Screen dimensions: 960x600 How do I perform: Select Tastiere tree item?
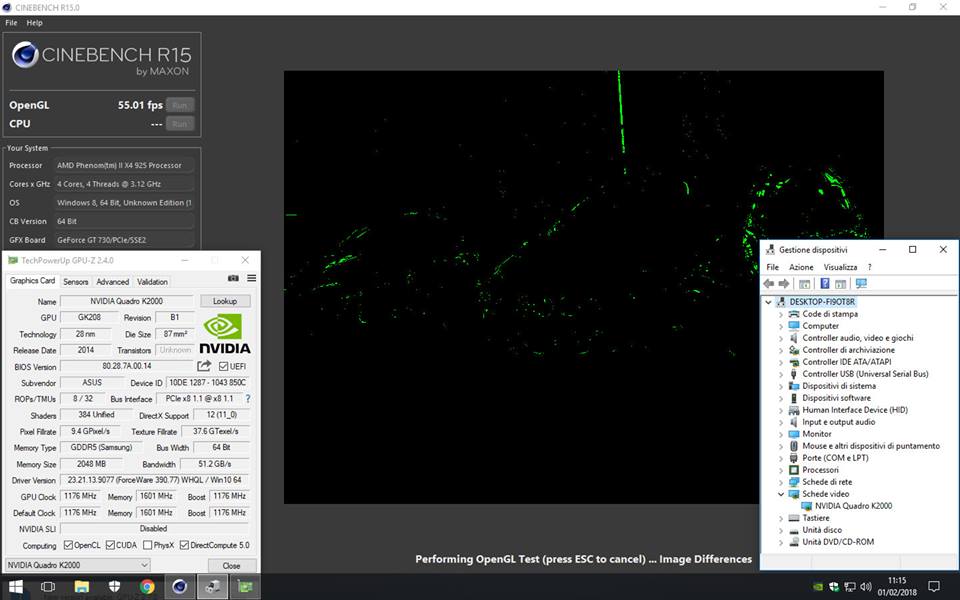[816, 518]
